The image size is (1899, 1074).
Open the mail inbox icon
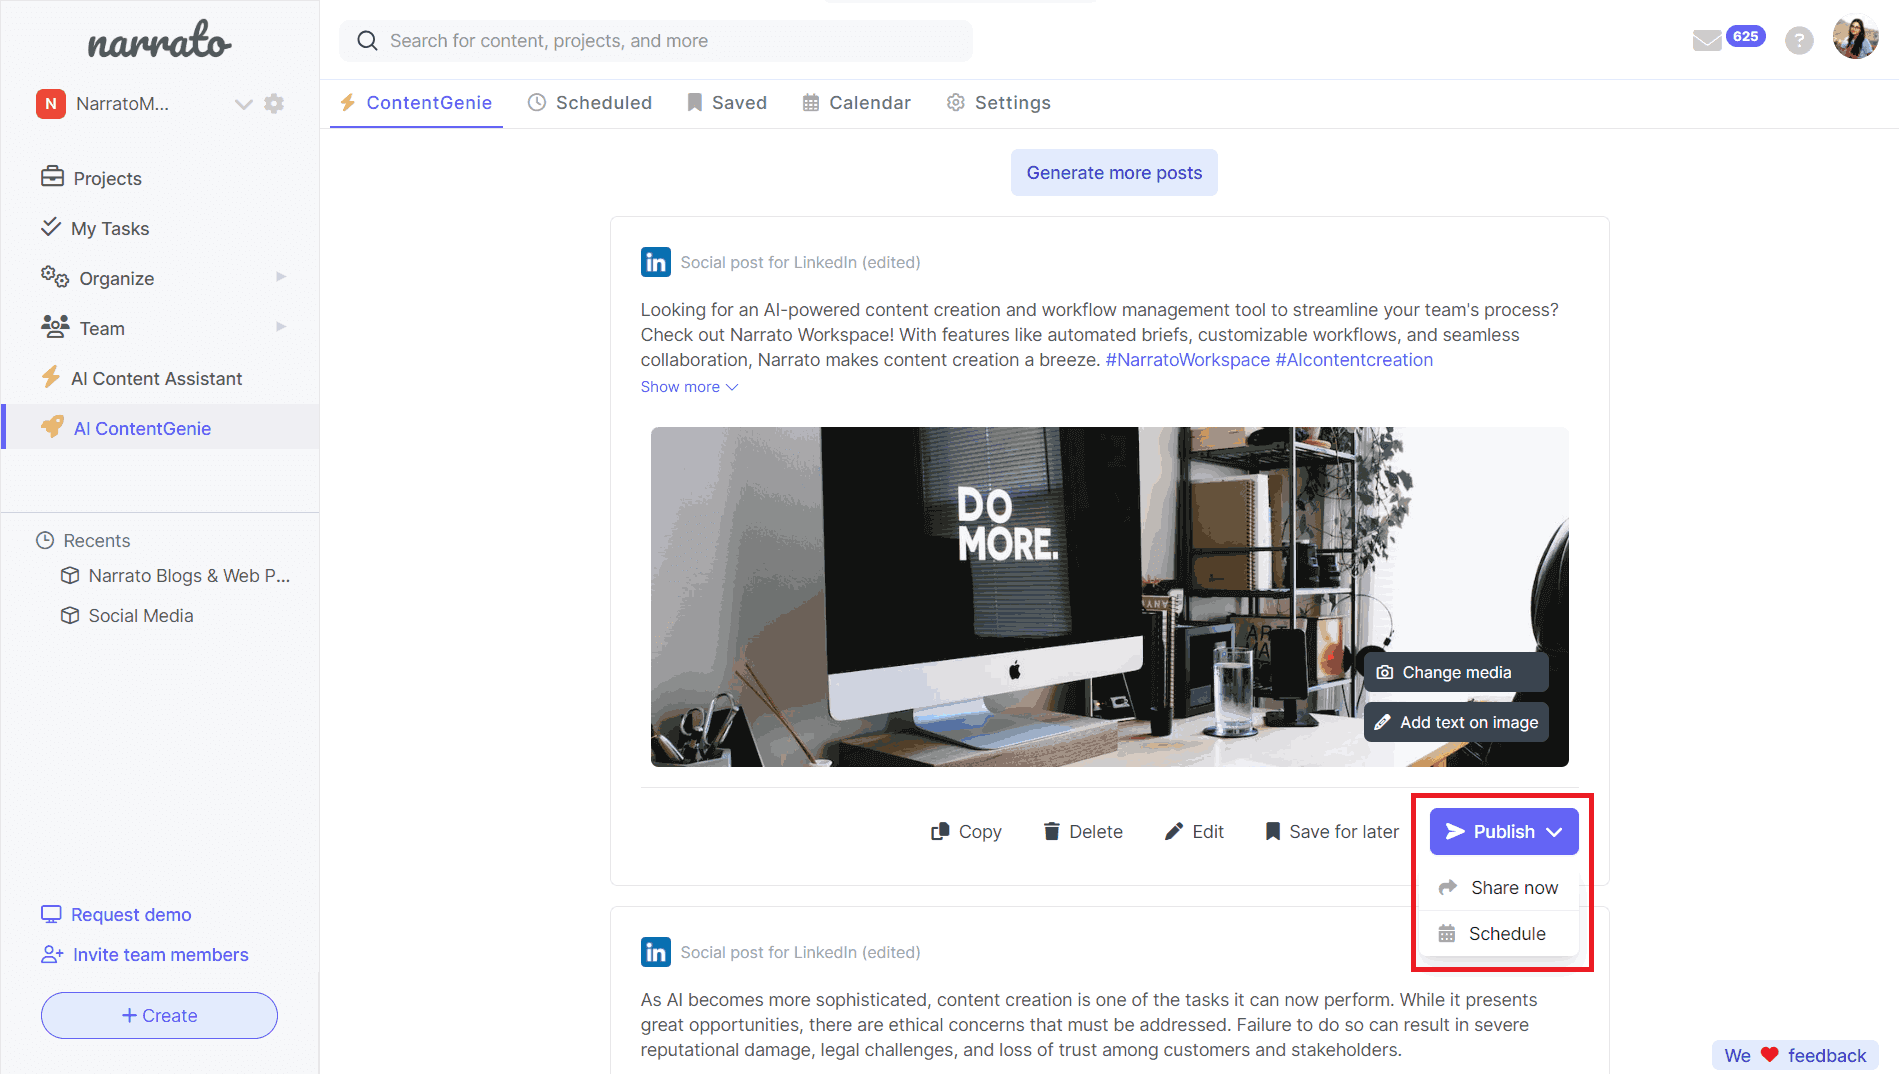click(x=1707, y=41)
